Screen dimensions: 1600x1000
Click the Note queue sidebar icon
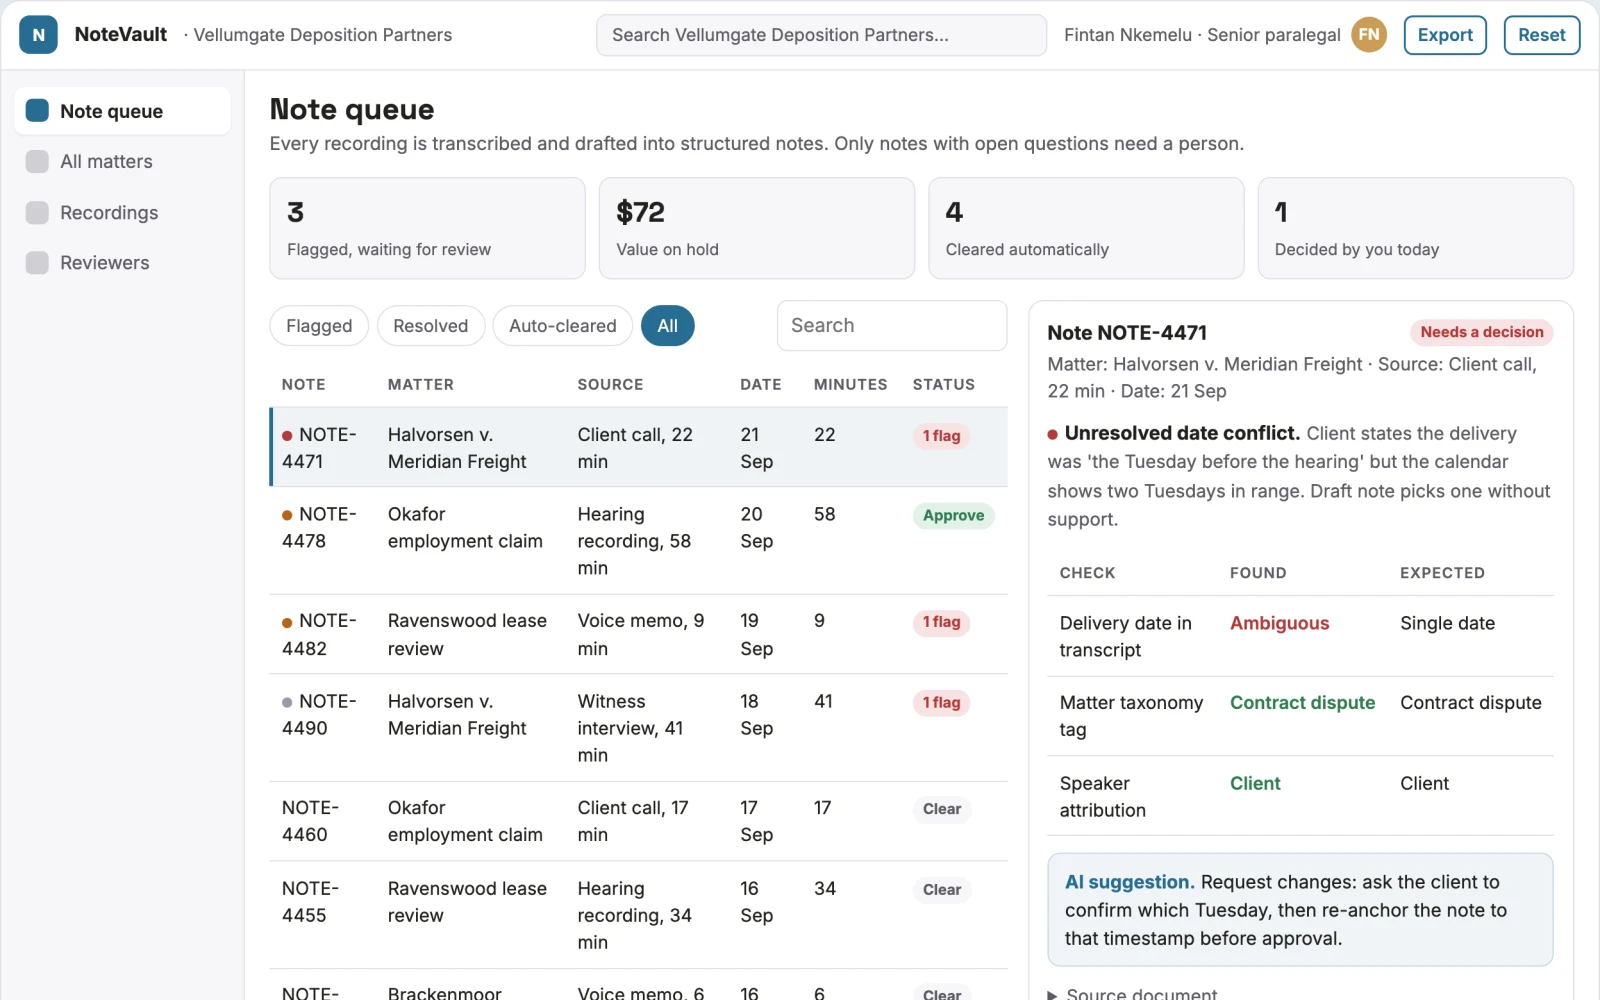[37, 111]
